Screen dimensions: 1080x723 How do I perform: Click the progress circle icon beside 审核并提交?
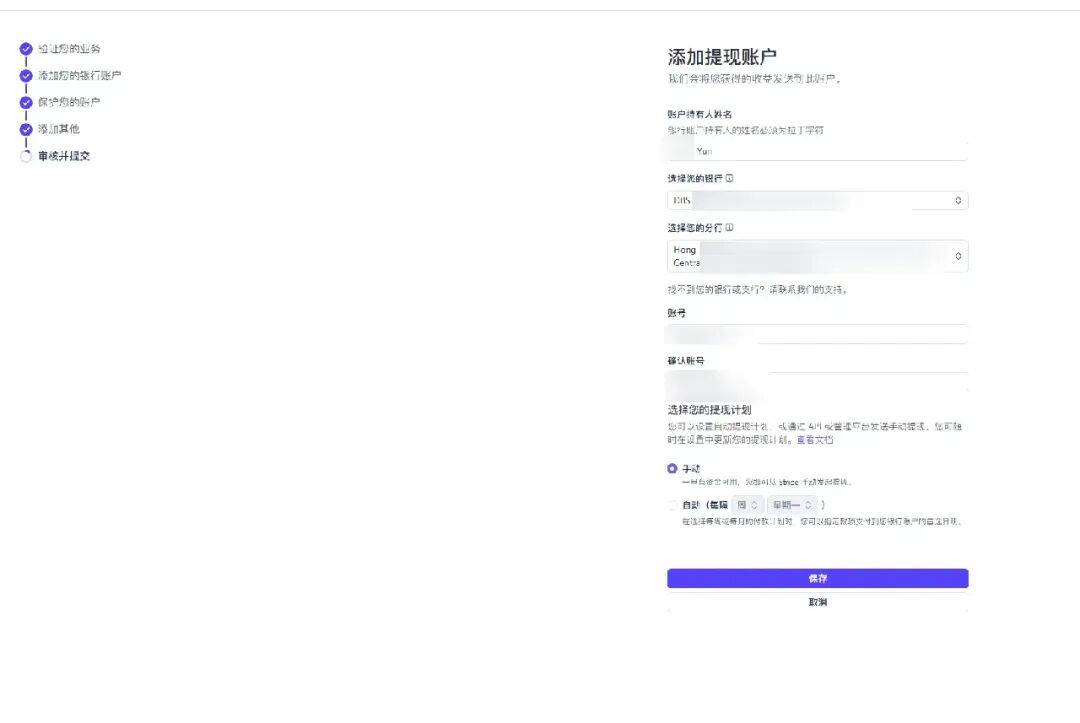coord(26,156)
